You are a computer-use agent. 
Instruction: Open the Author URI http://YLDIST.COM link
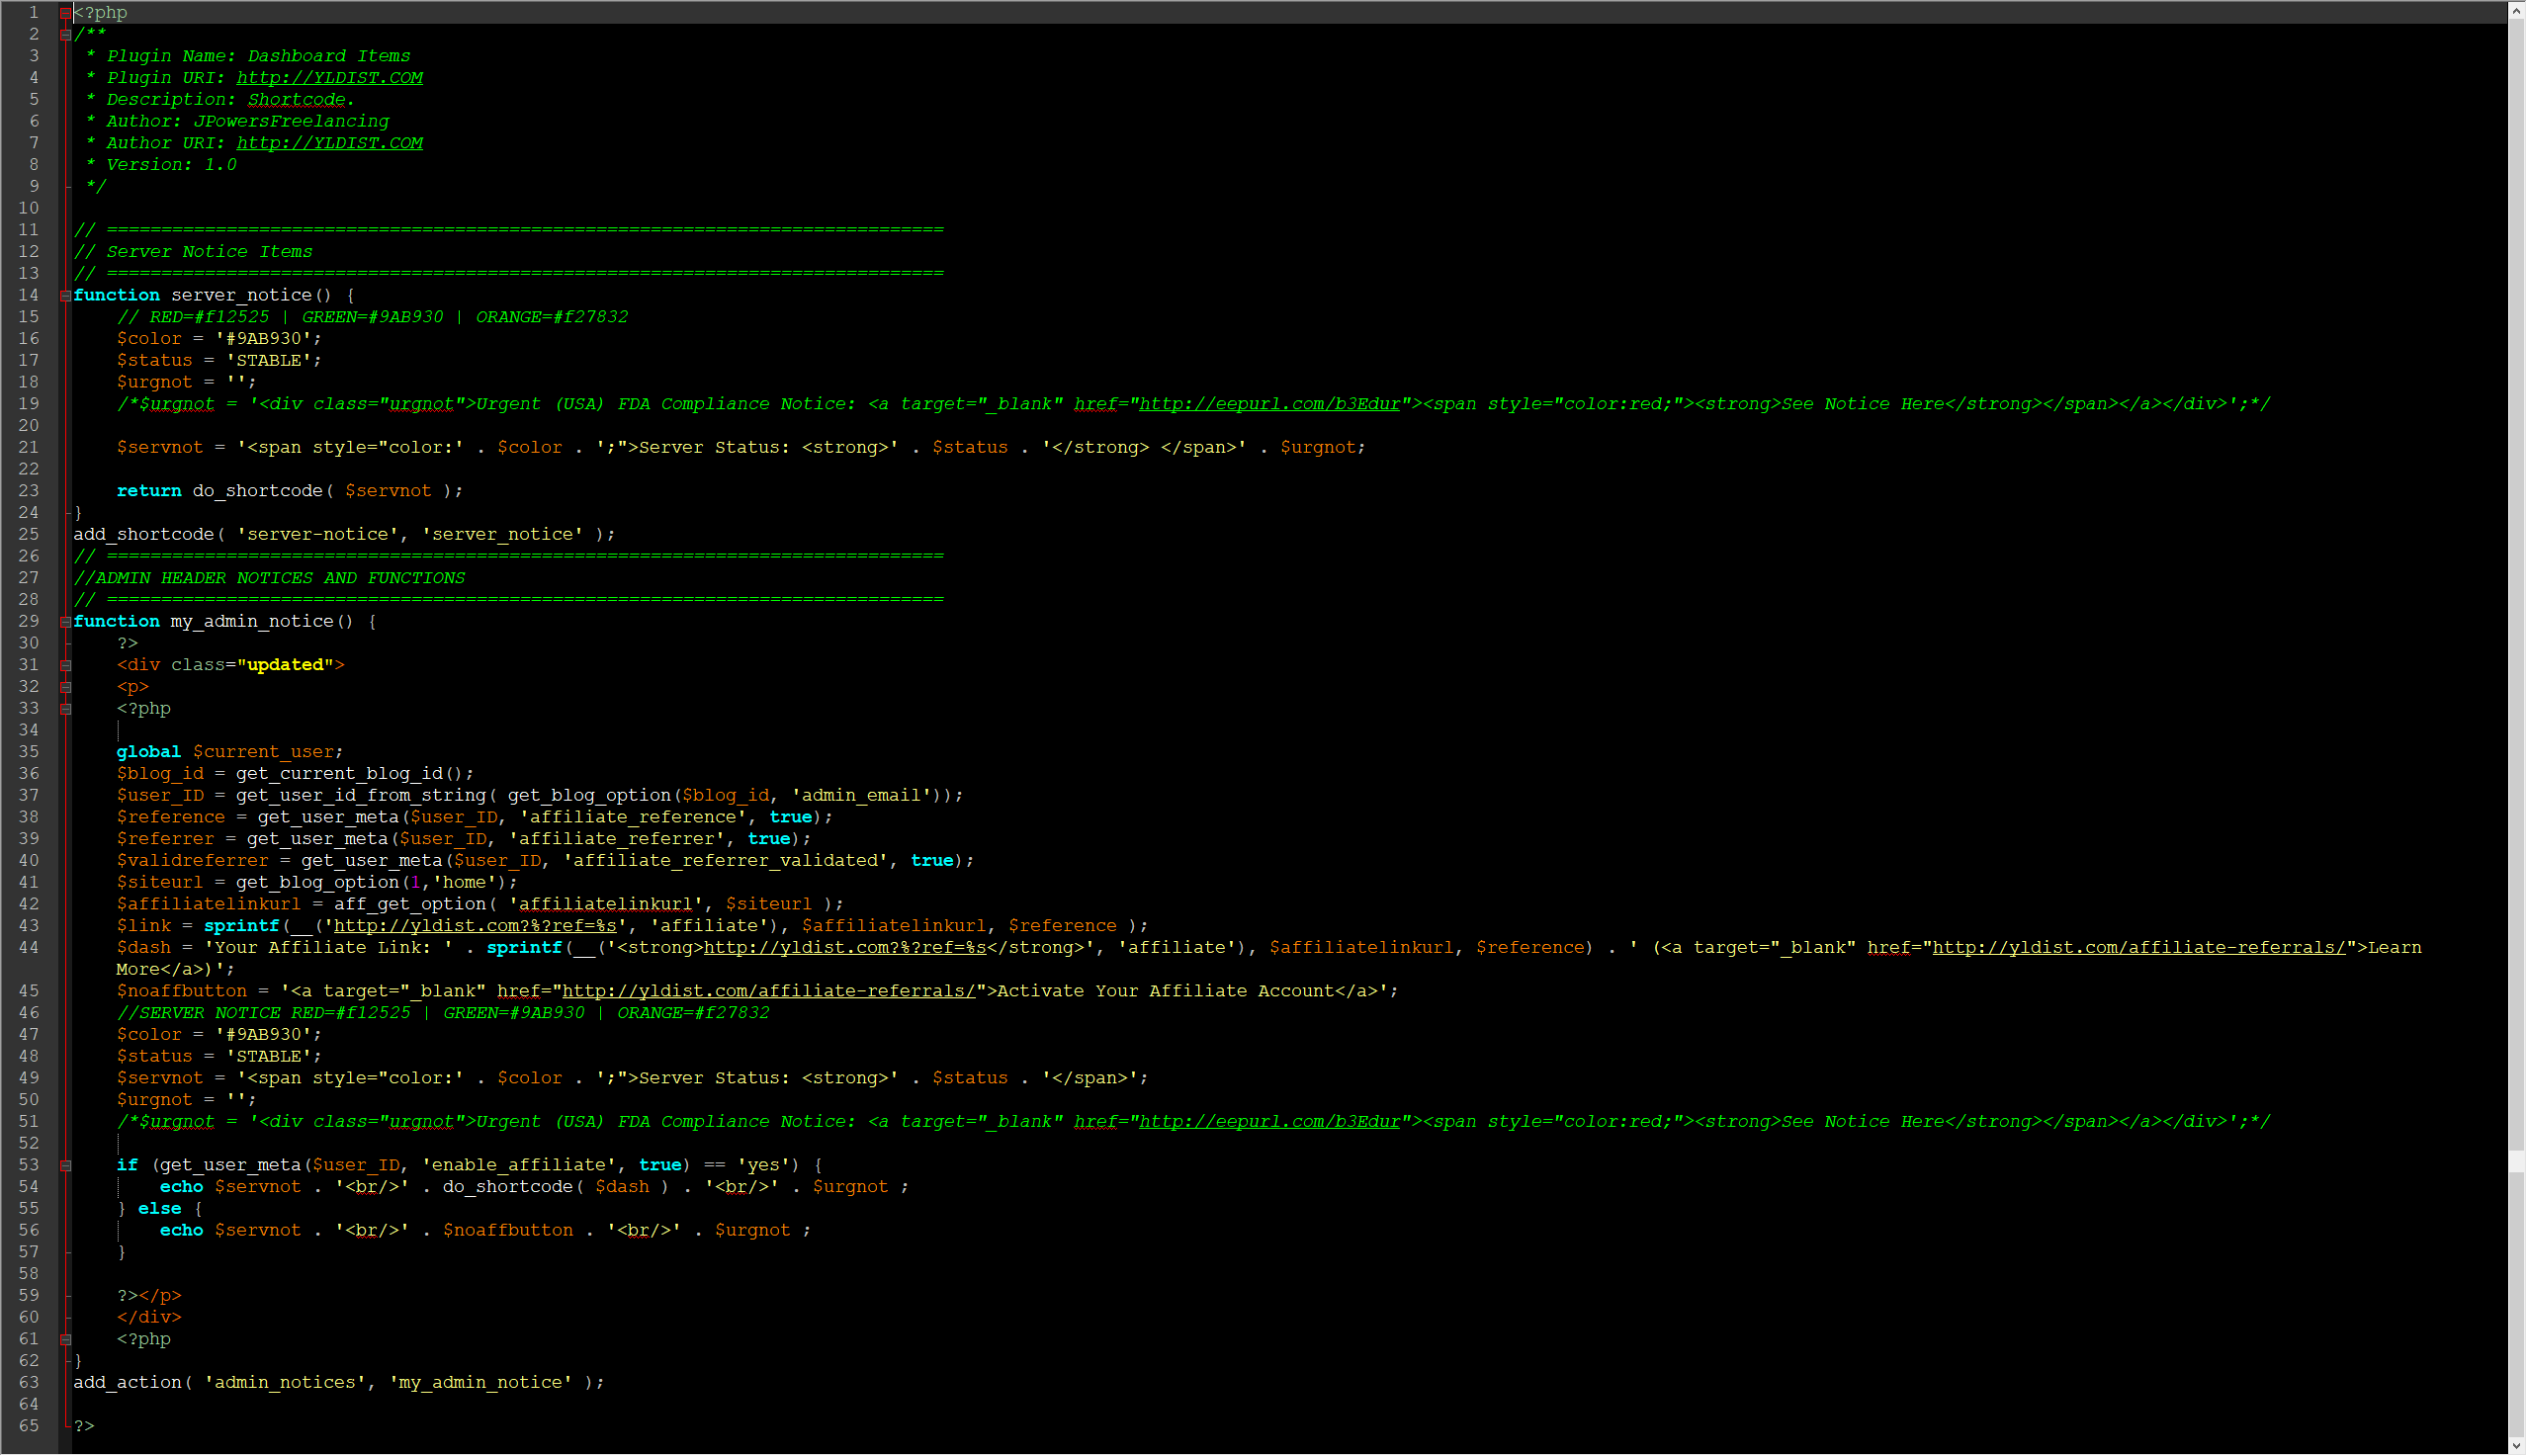tap(329, 143)
